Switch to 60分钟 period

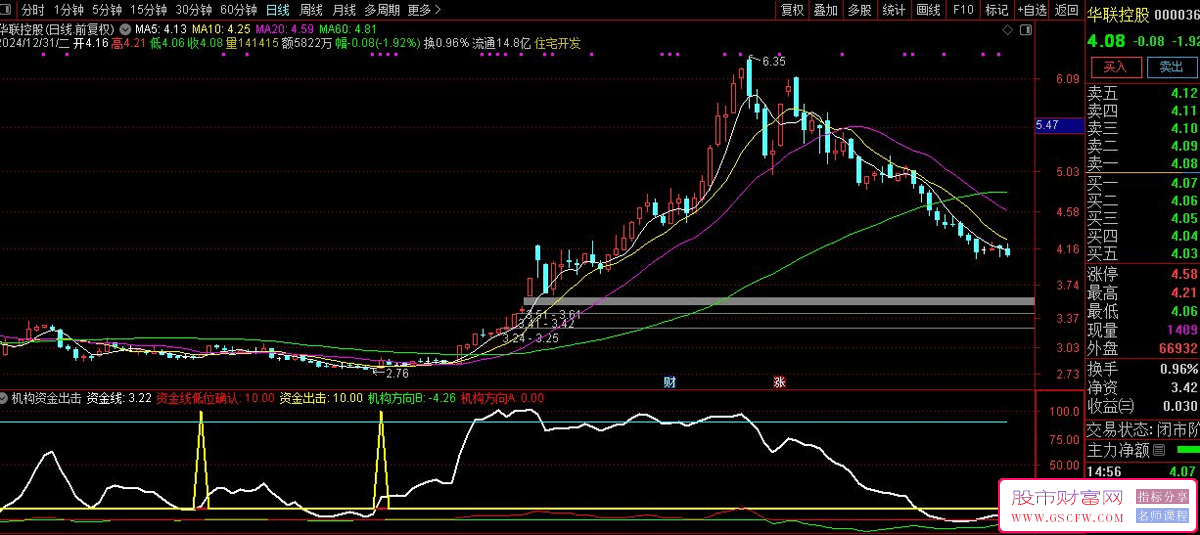point(238,10)
